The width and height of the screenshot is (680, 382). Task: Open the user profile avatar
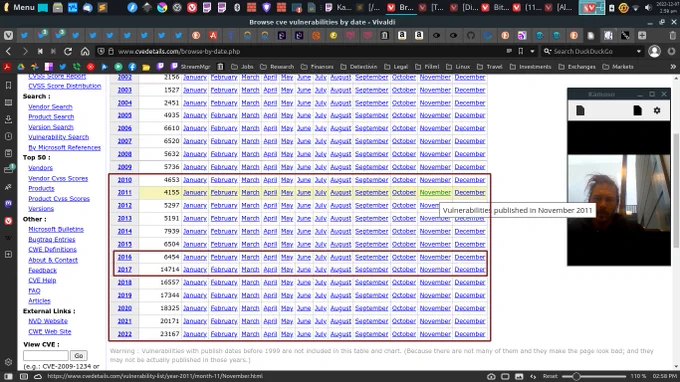654,51
